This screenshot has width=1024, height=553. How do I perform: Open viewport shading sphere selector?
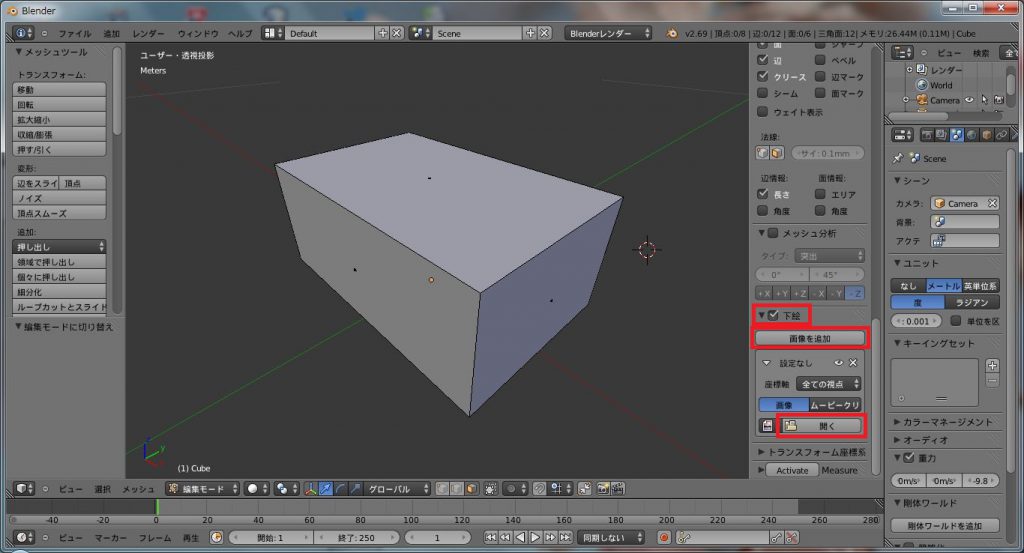point(255,488)
